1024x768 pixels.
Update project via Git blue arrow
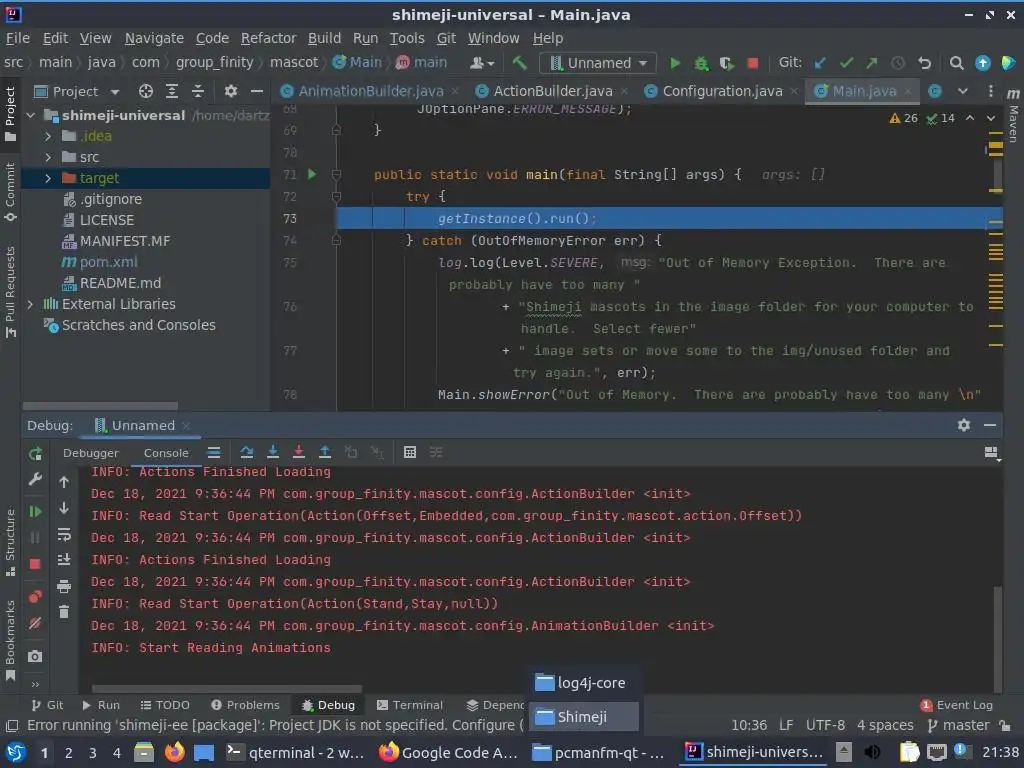[x=820, y=63]
